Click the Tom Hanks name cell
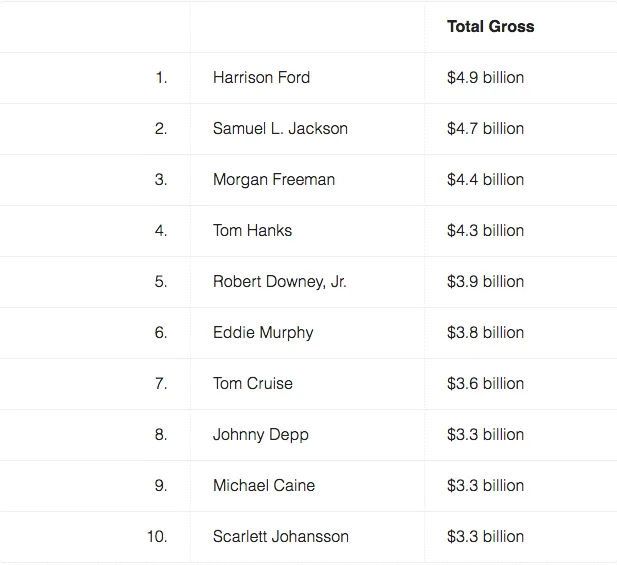 click(x=252, y=231)
